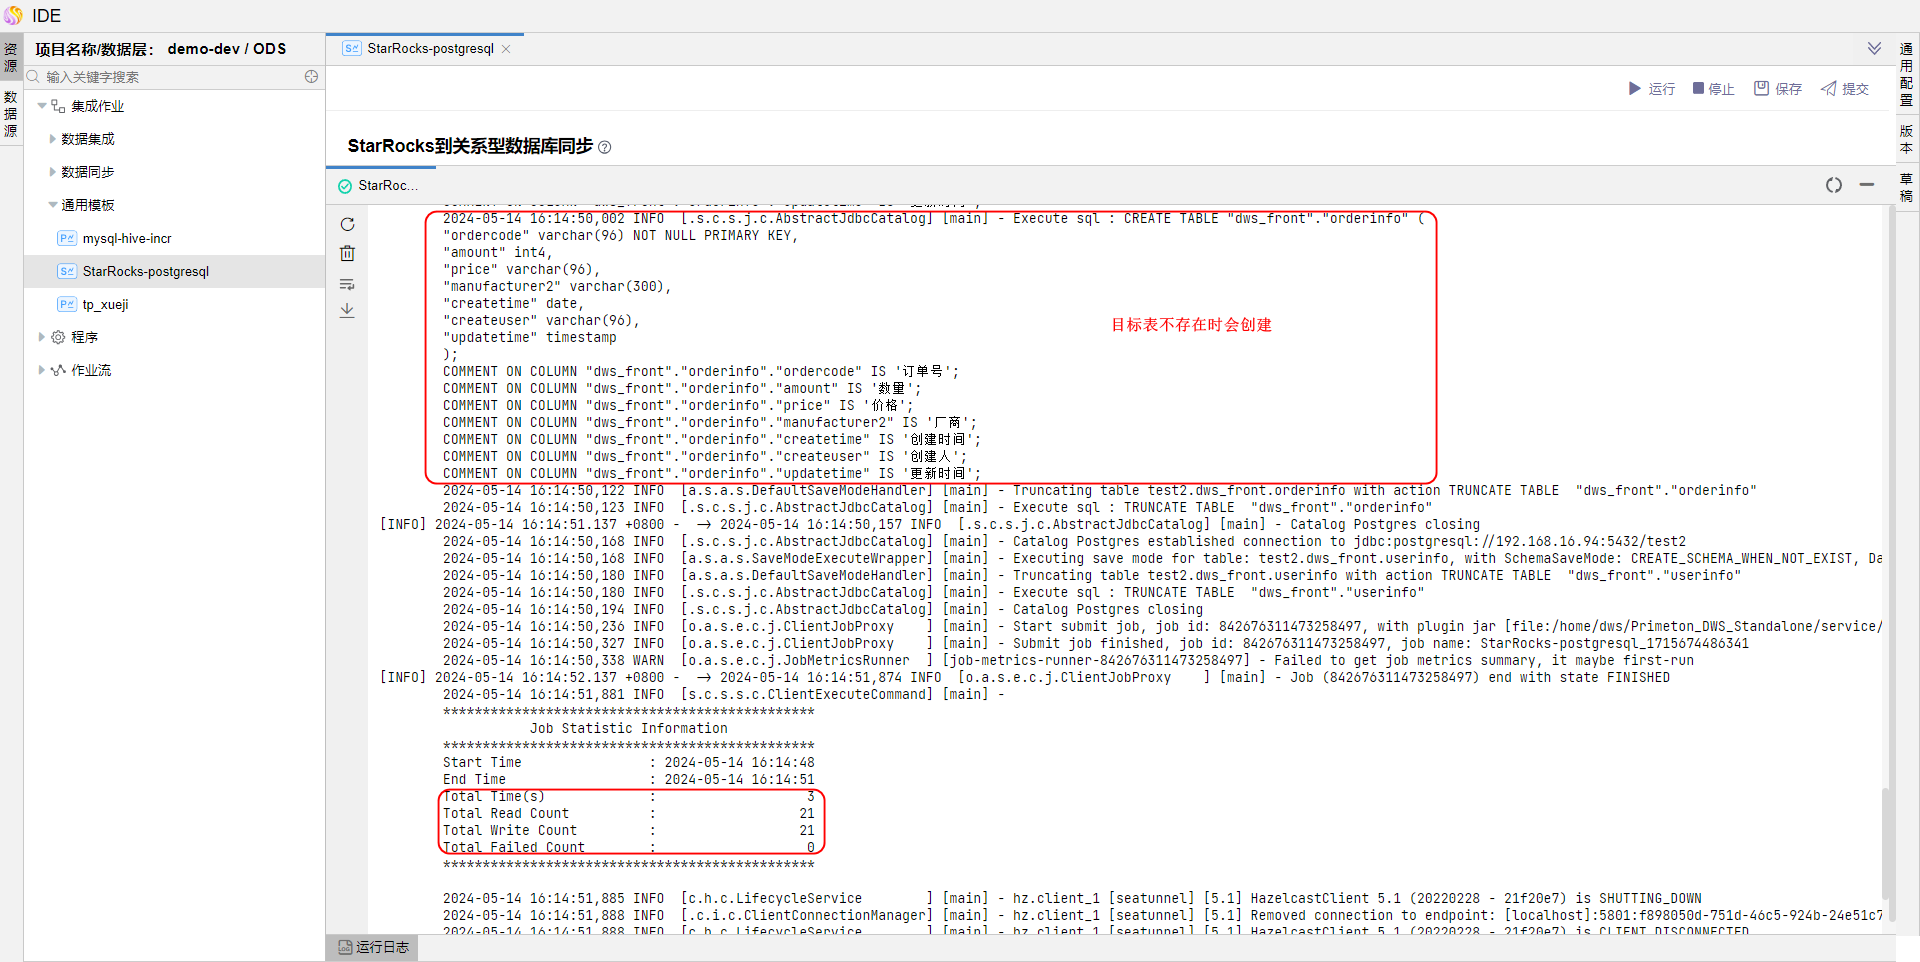Click the fullscreen log panel icon
Image resolution: width=1920 pixels, height=962 pixels.
1833,185
